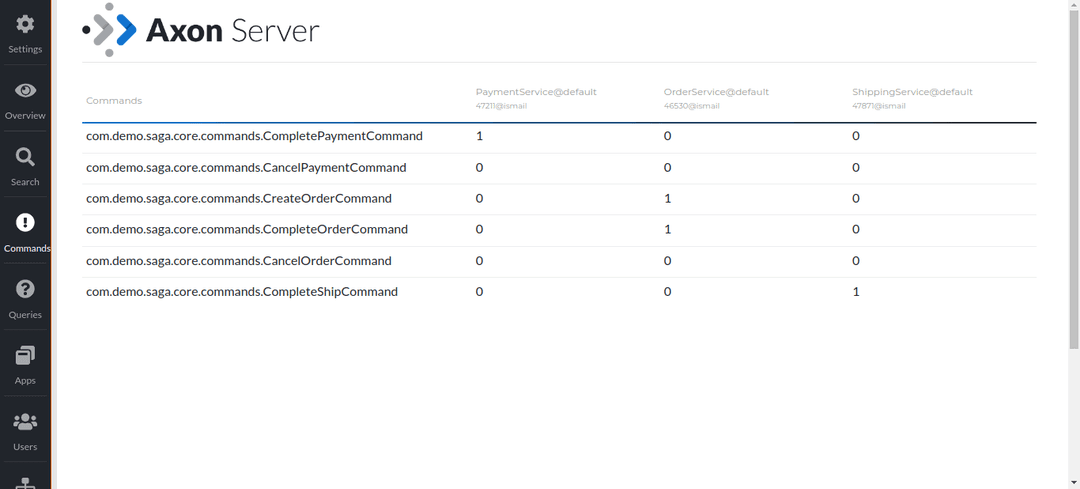Select the CancelPaymentCommand row

246,168
